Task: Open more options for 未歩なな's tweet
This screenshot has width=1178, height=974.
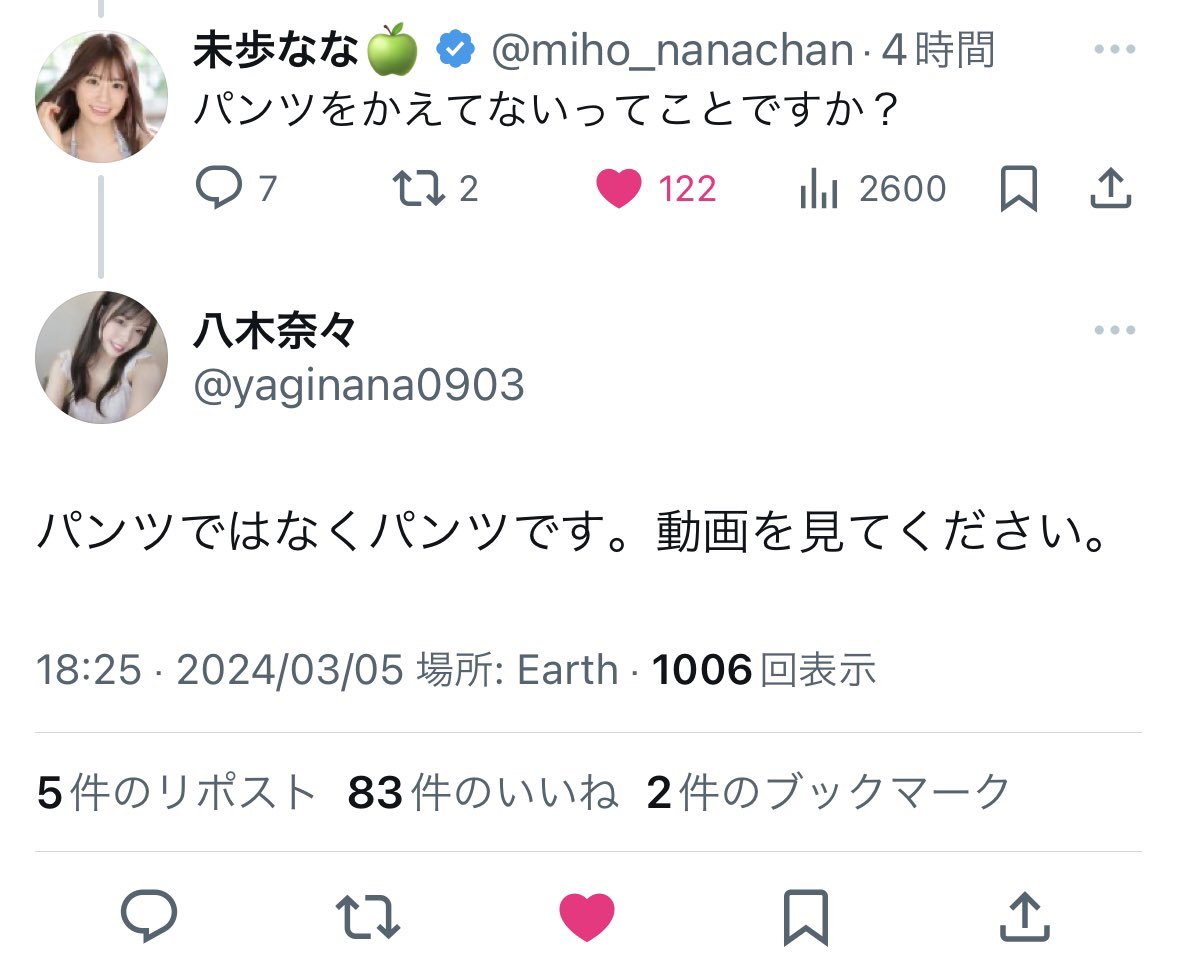Action: click(x=1114, y=50)
